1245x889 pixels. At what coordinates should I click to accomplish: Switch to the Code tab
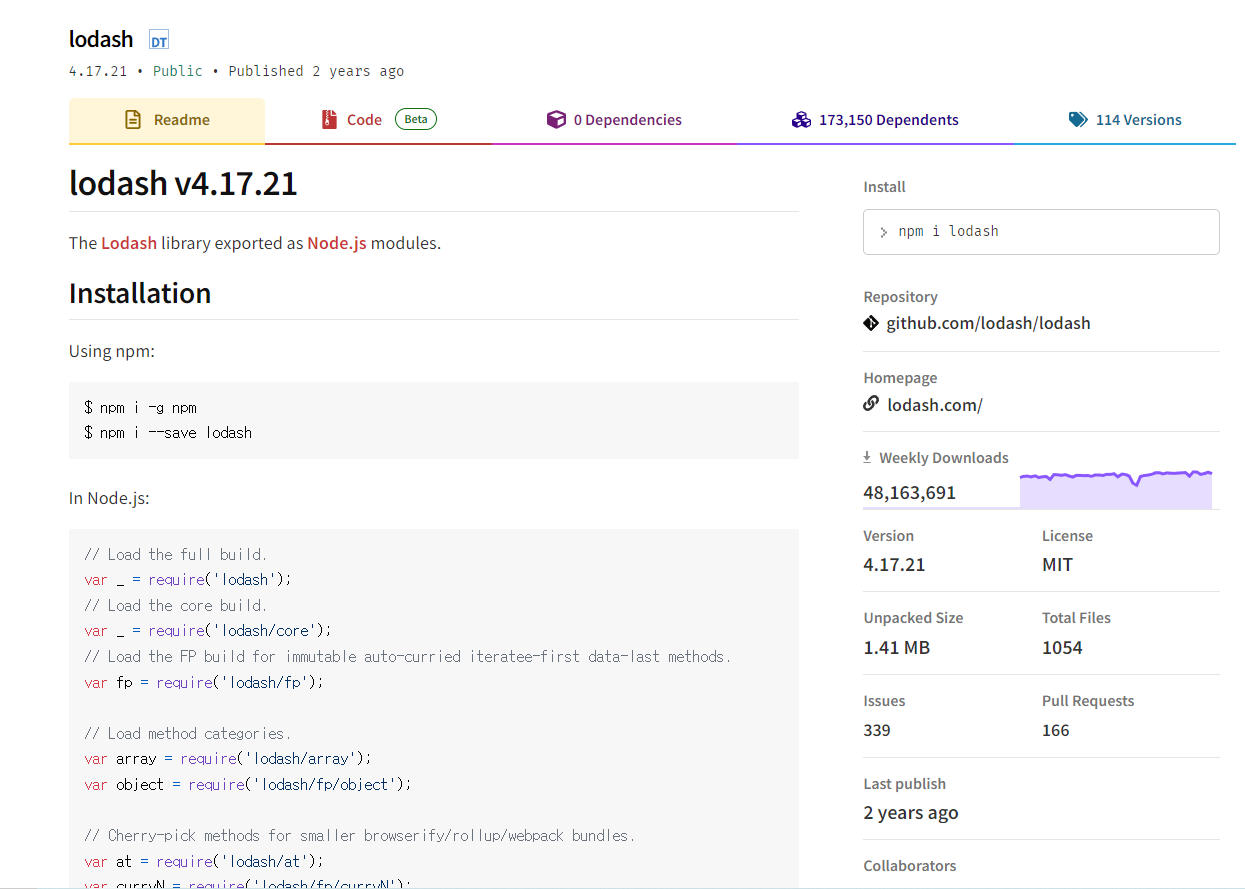379,121
